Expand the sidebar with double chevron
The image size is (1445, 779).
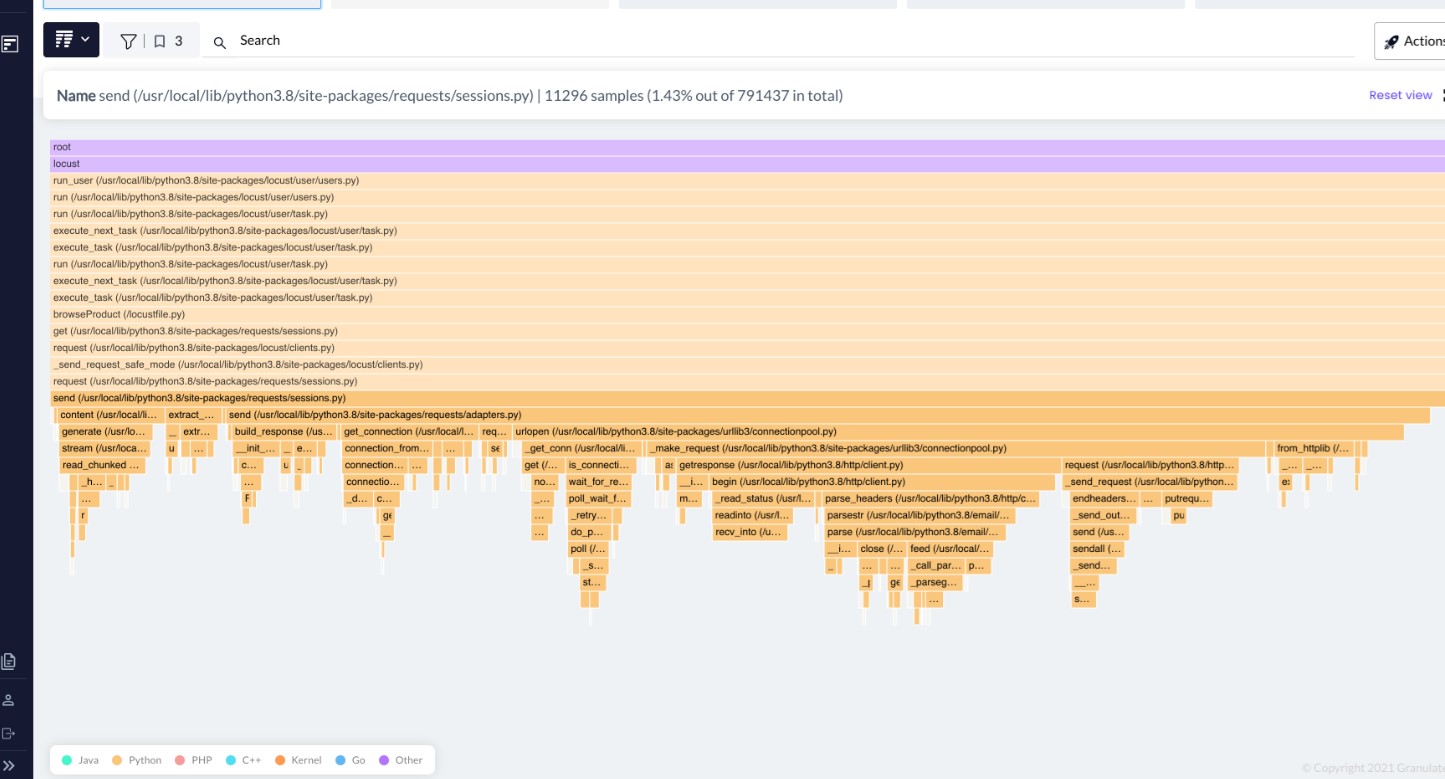tap(10, 765)
